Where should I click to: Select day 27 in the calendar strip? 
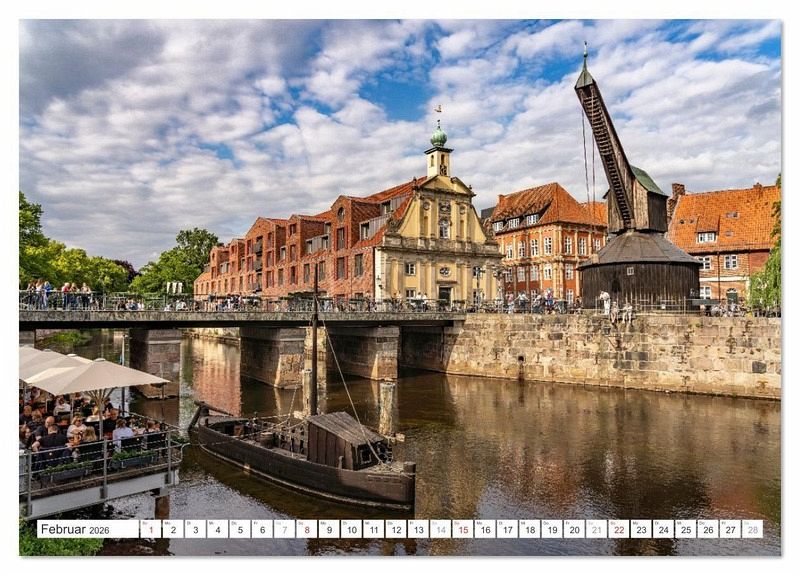[731, 529]
